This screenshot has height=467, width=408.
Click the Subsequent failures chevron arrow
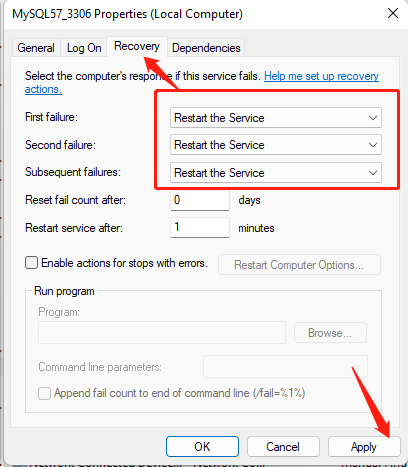click(373, 173)
